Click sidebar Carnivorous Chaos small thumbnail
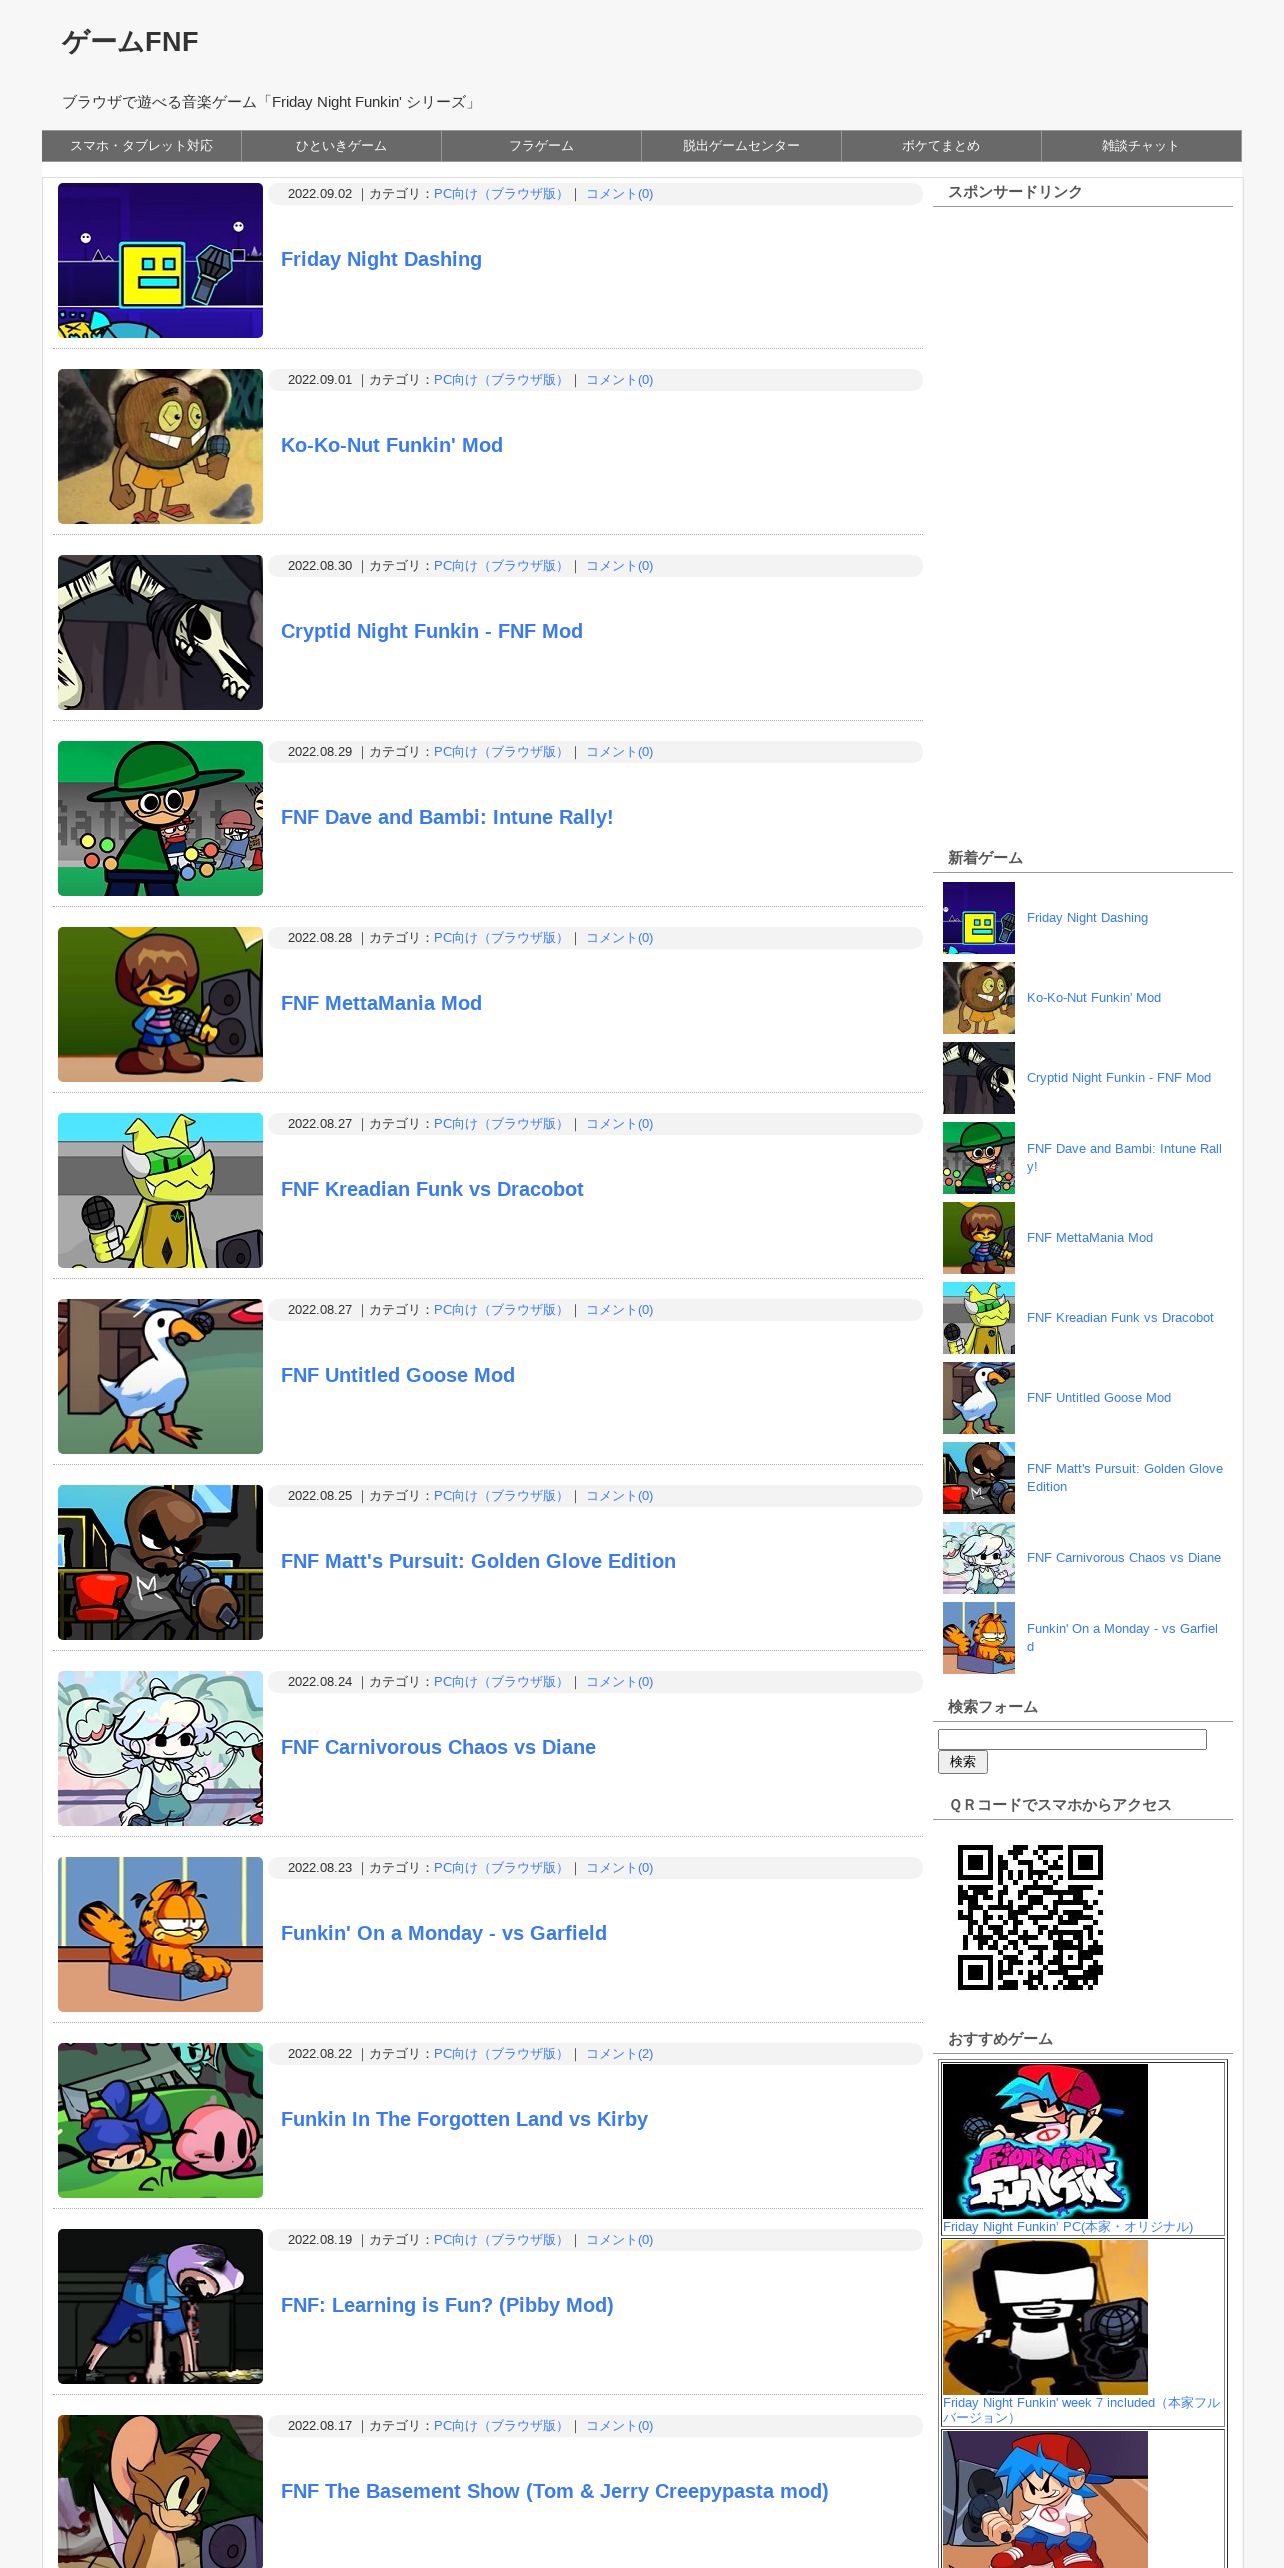 point(979,1558)
